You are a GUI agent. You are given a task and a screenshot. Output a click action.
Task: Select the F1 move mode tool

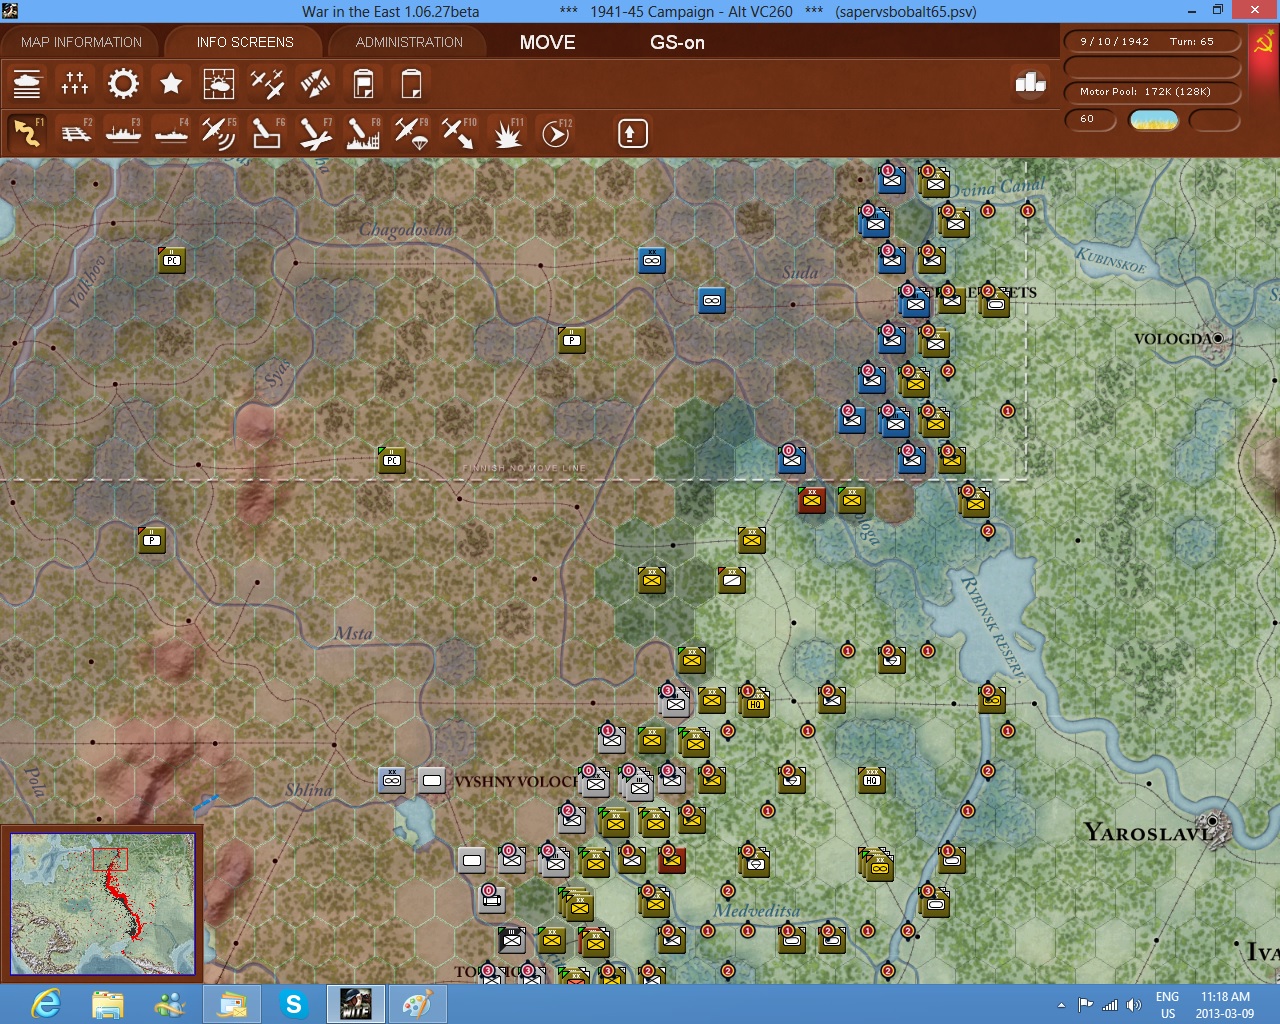click(27, 132)
